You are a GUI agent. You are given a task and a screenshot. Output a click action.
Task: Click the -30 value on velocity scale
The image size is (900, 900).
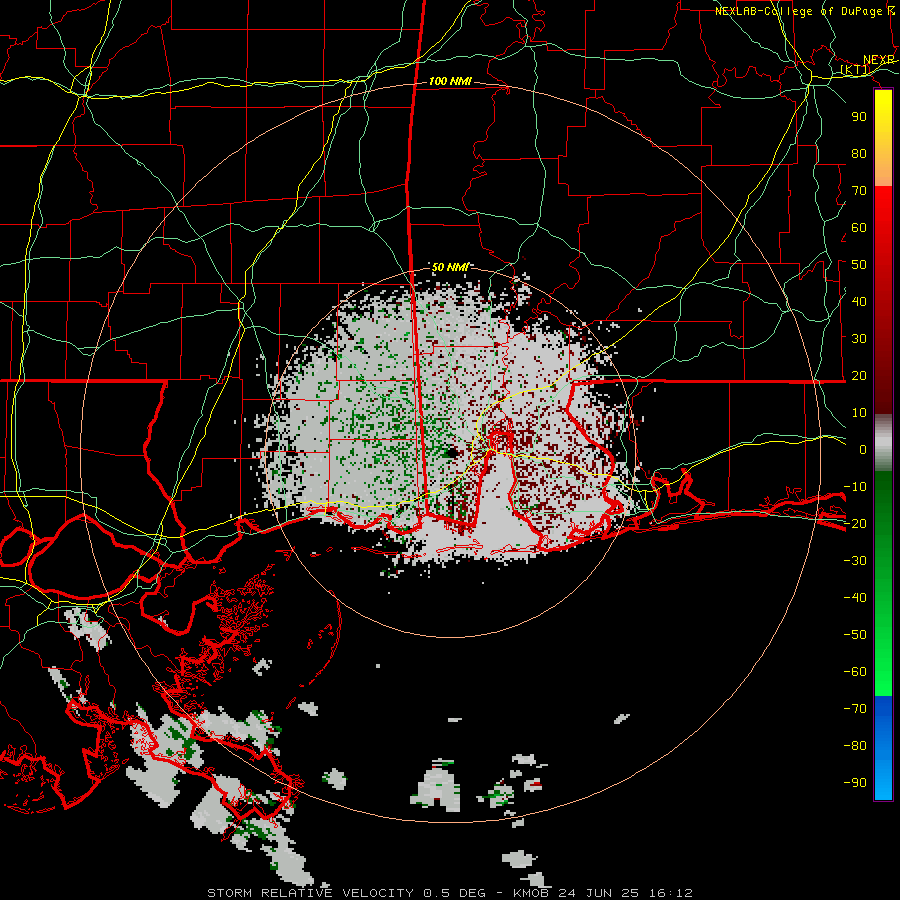click(855, 561)
